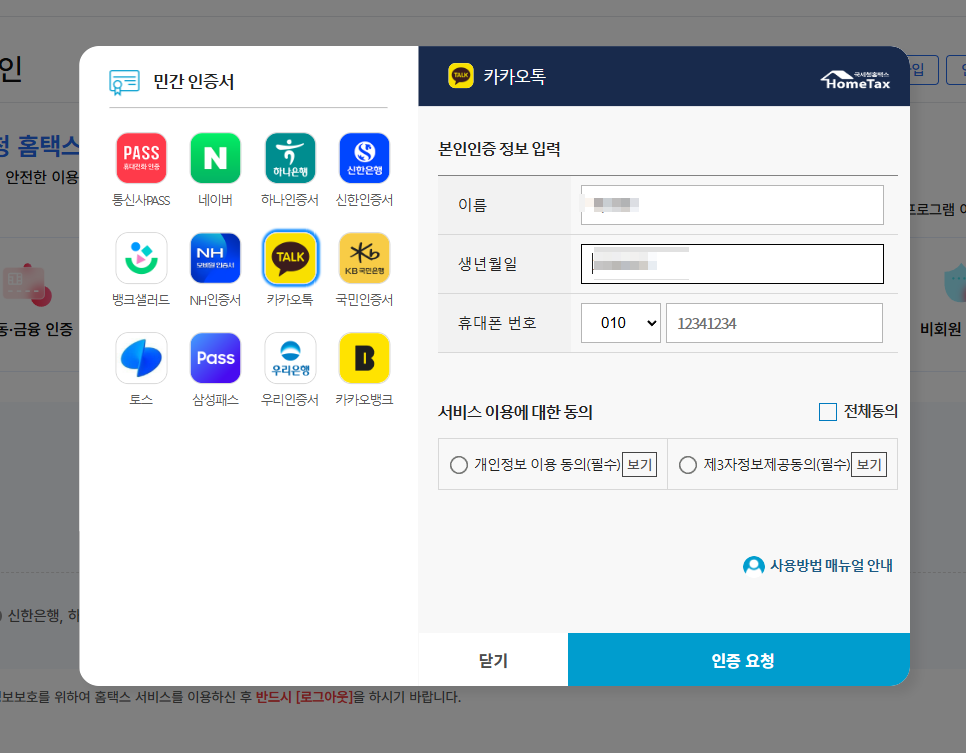Select 하나인증서 Hana Bank icon
The image size is (966, 753).
click(x=290, y=158)
